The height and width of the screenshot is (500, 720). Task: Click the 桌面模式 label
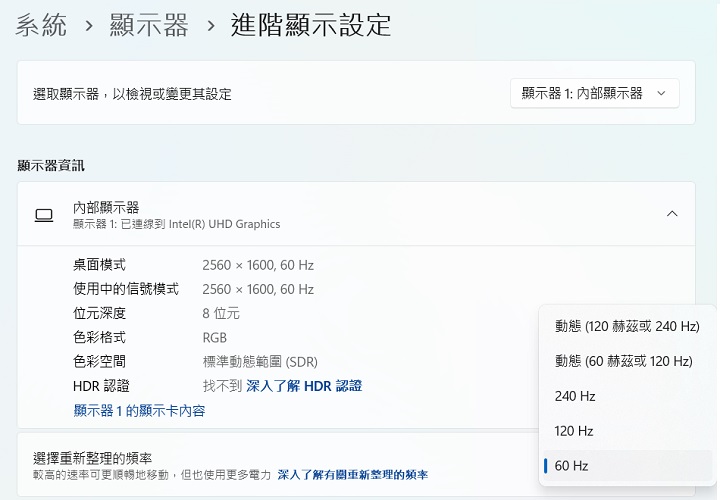[x=99, y=265]
